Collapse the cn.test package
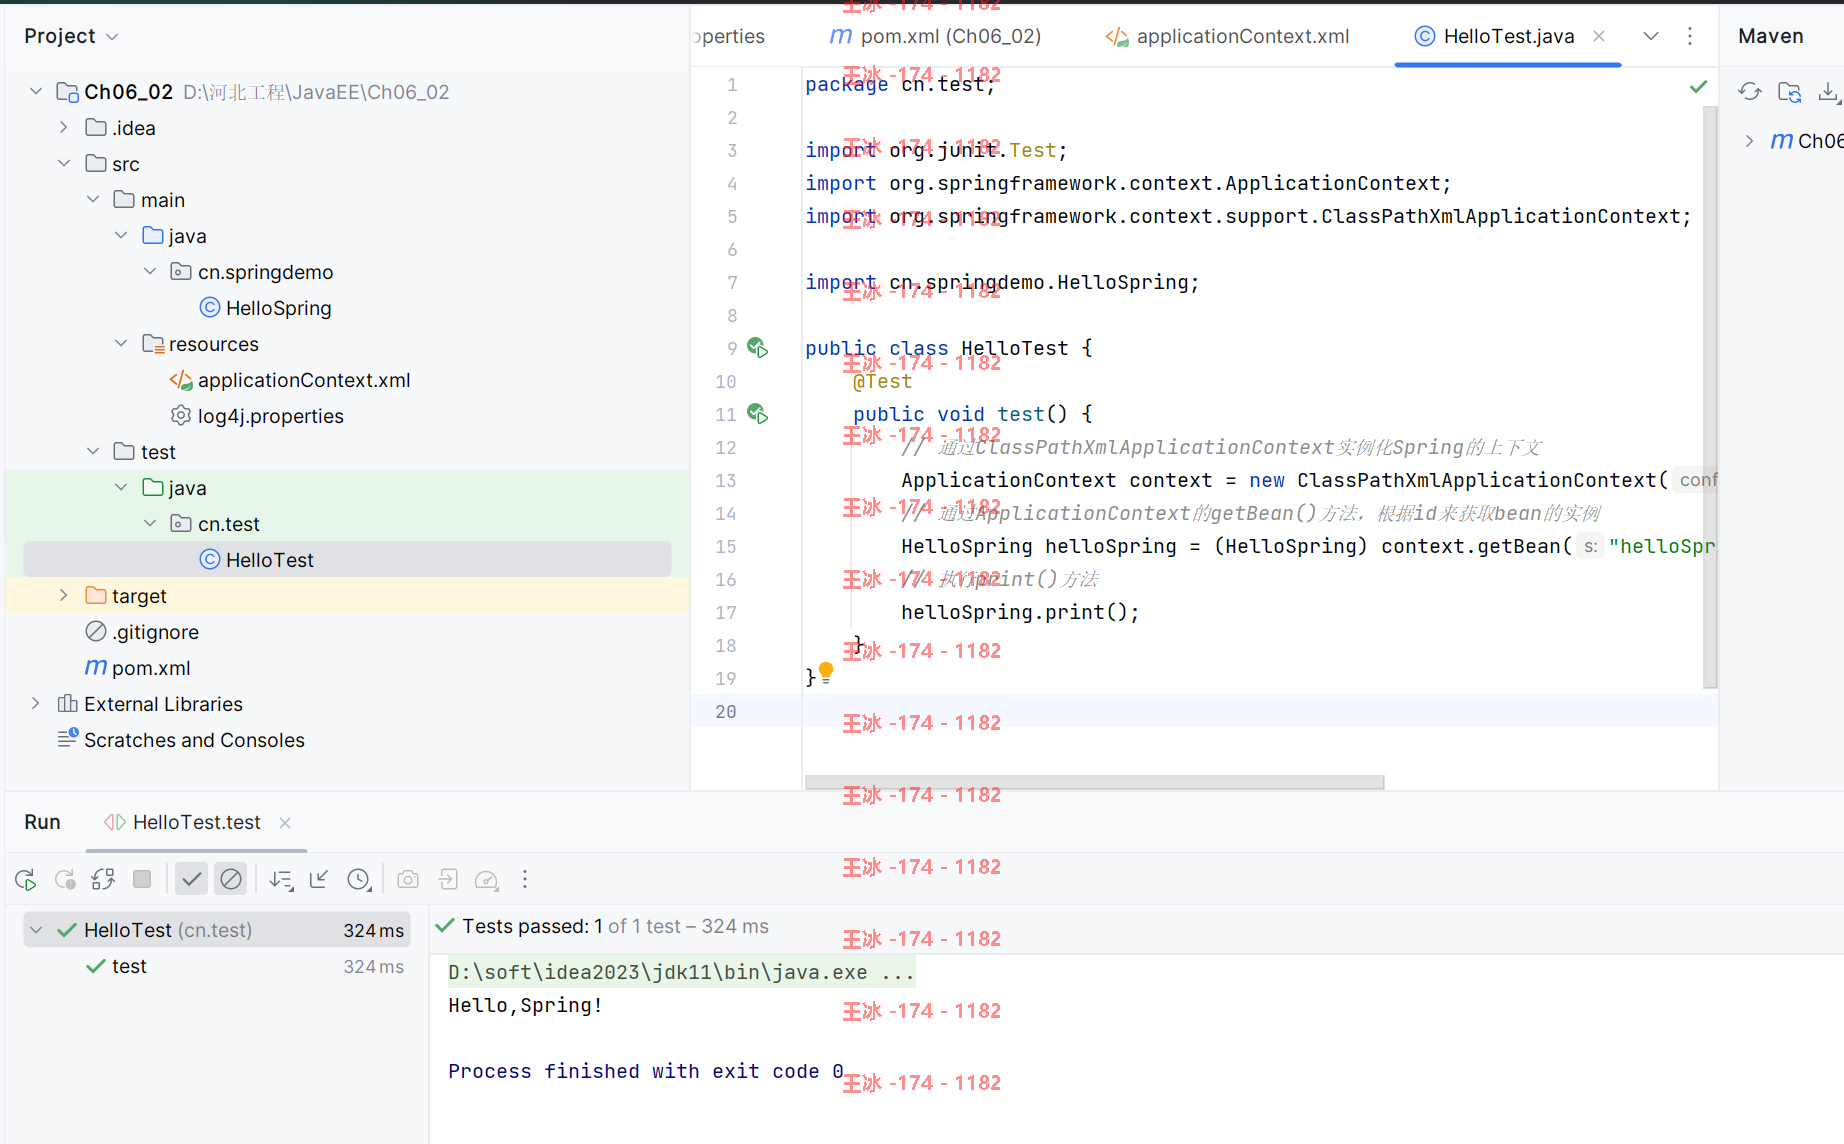1844x1144 pixels. coord(150,524)
